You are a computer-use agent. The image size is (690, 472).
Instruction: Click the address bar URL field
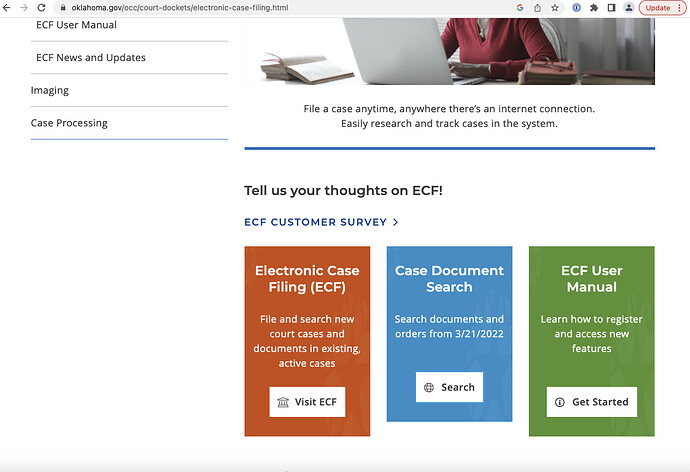coord(282,8)
